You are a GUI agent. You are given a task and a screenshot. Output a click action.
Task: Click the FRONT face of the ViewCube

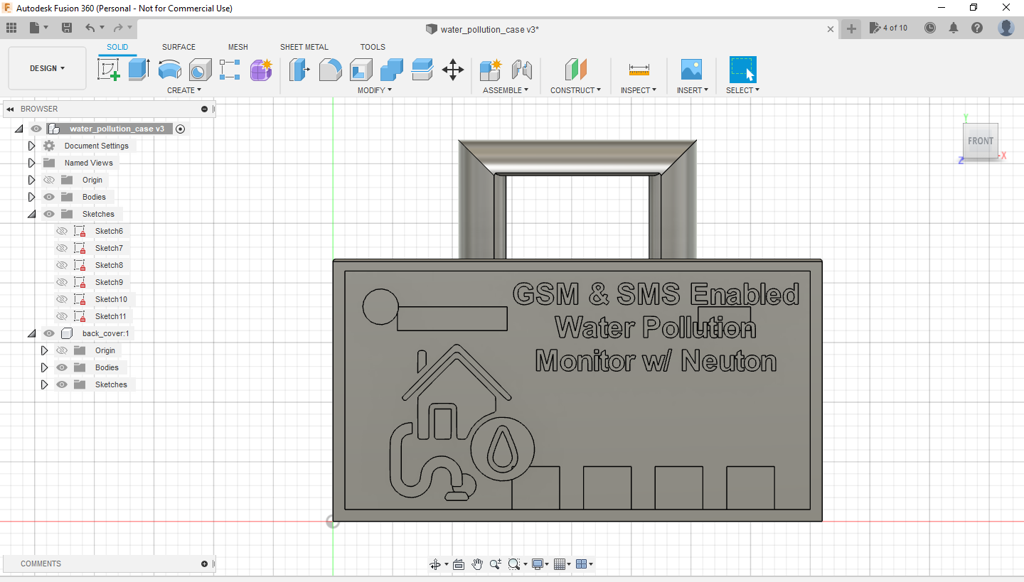(980, 141)
